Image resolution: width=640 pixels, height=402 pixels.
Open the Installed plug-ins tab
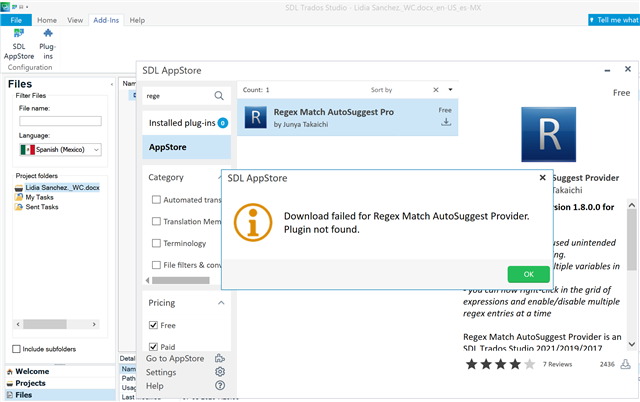point(187,123)
